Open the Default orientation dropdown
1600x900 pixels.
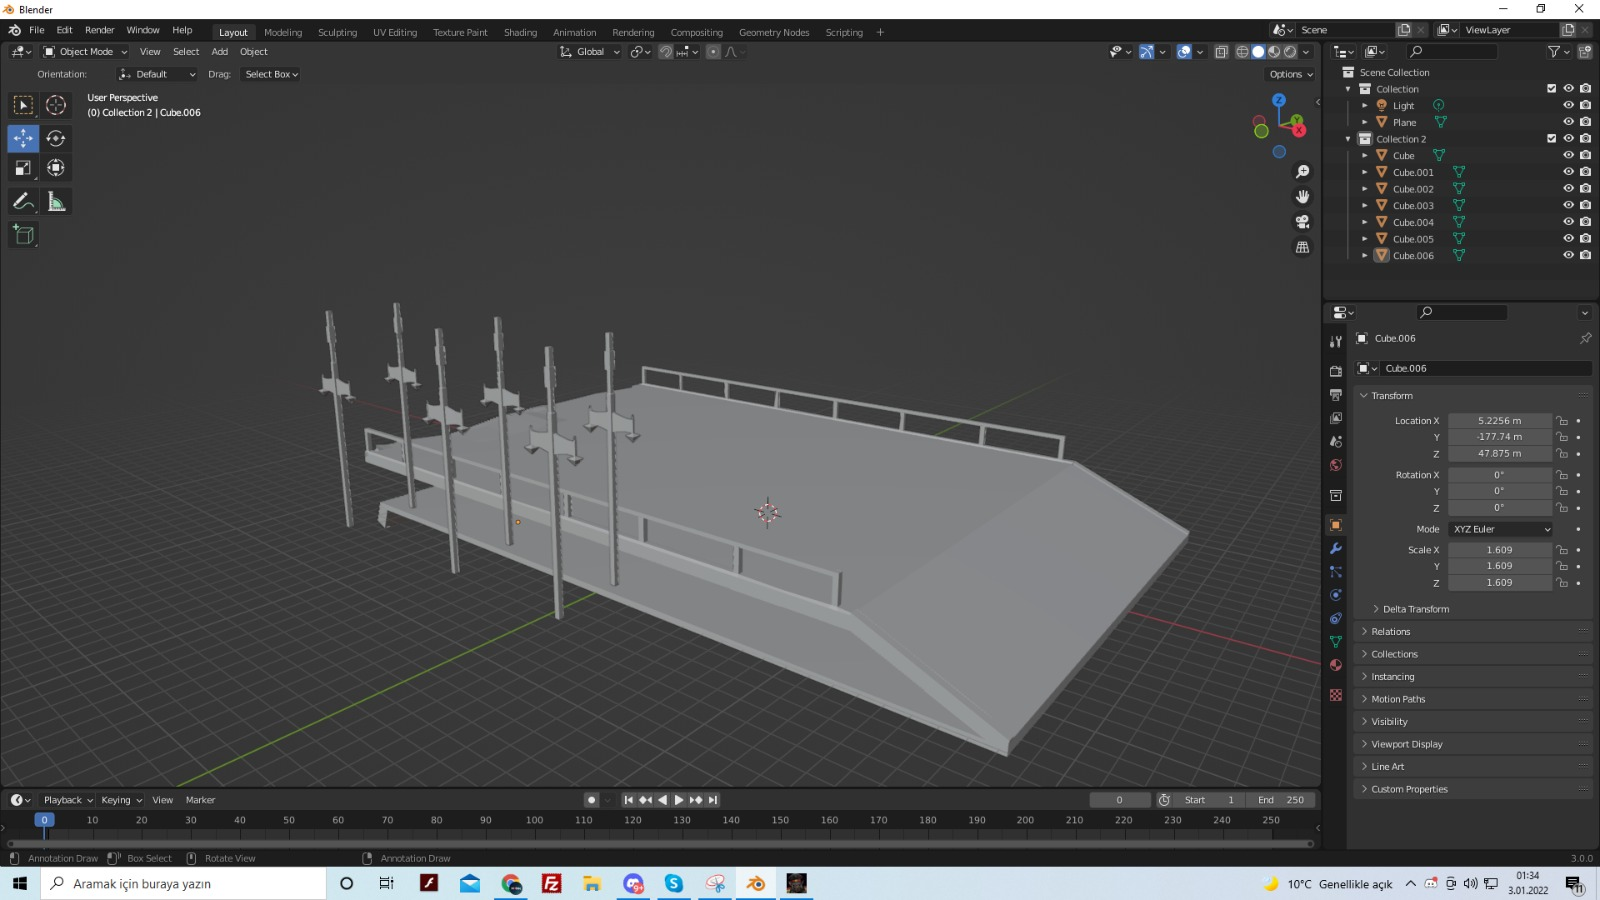coord(157,74)
